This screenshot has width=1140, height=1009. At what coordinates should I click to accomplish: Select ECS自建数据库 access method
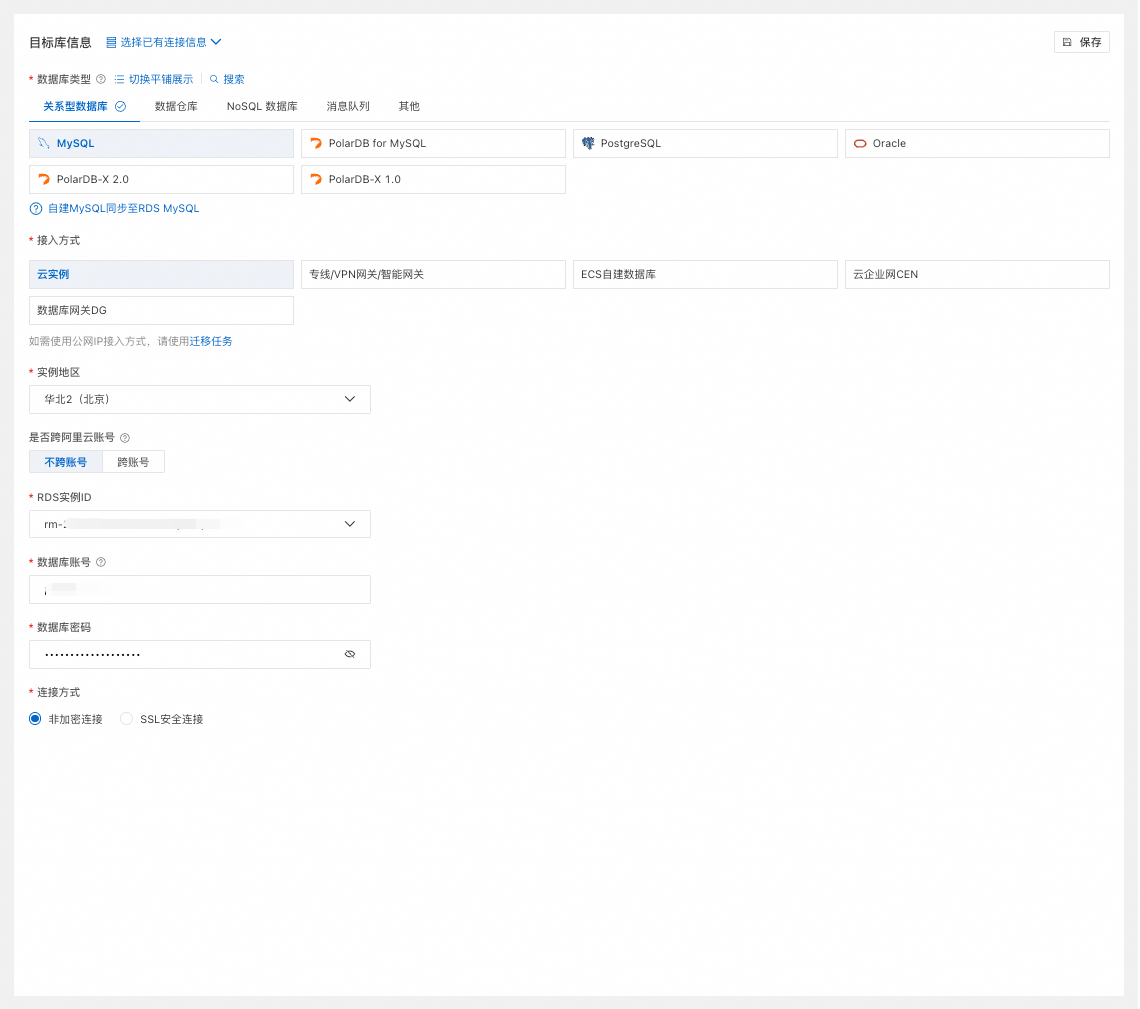pos(705,274)
